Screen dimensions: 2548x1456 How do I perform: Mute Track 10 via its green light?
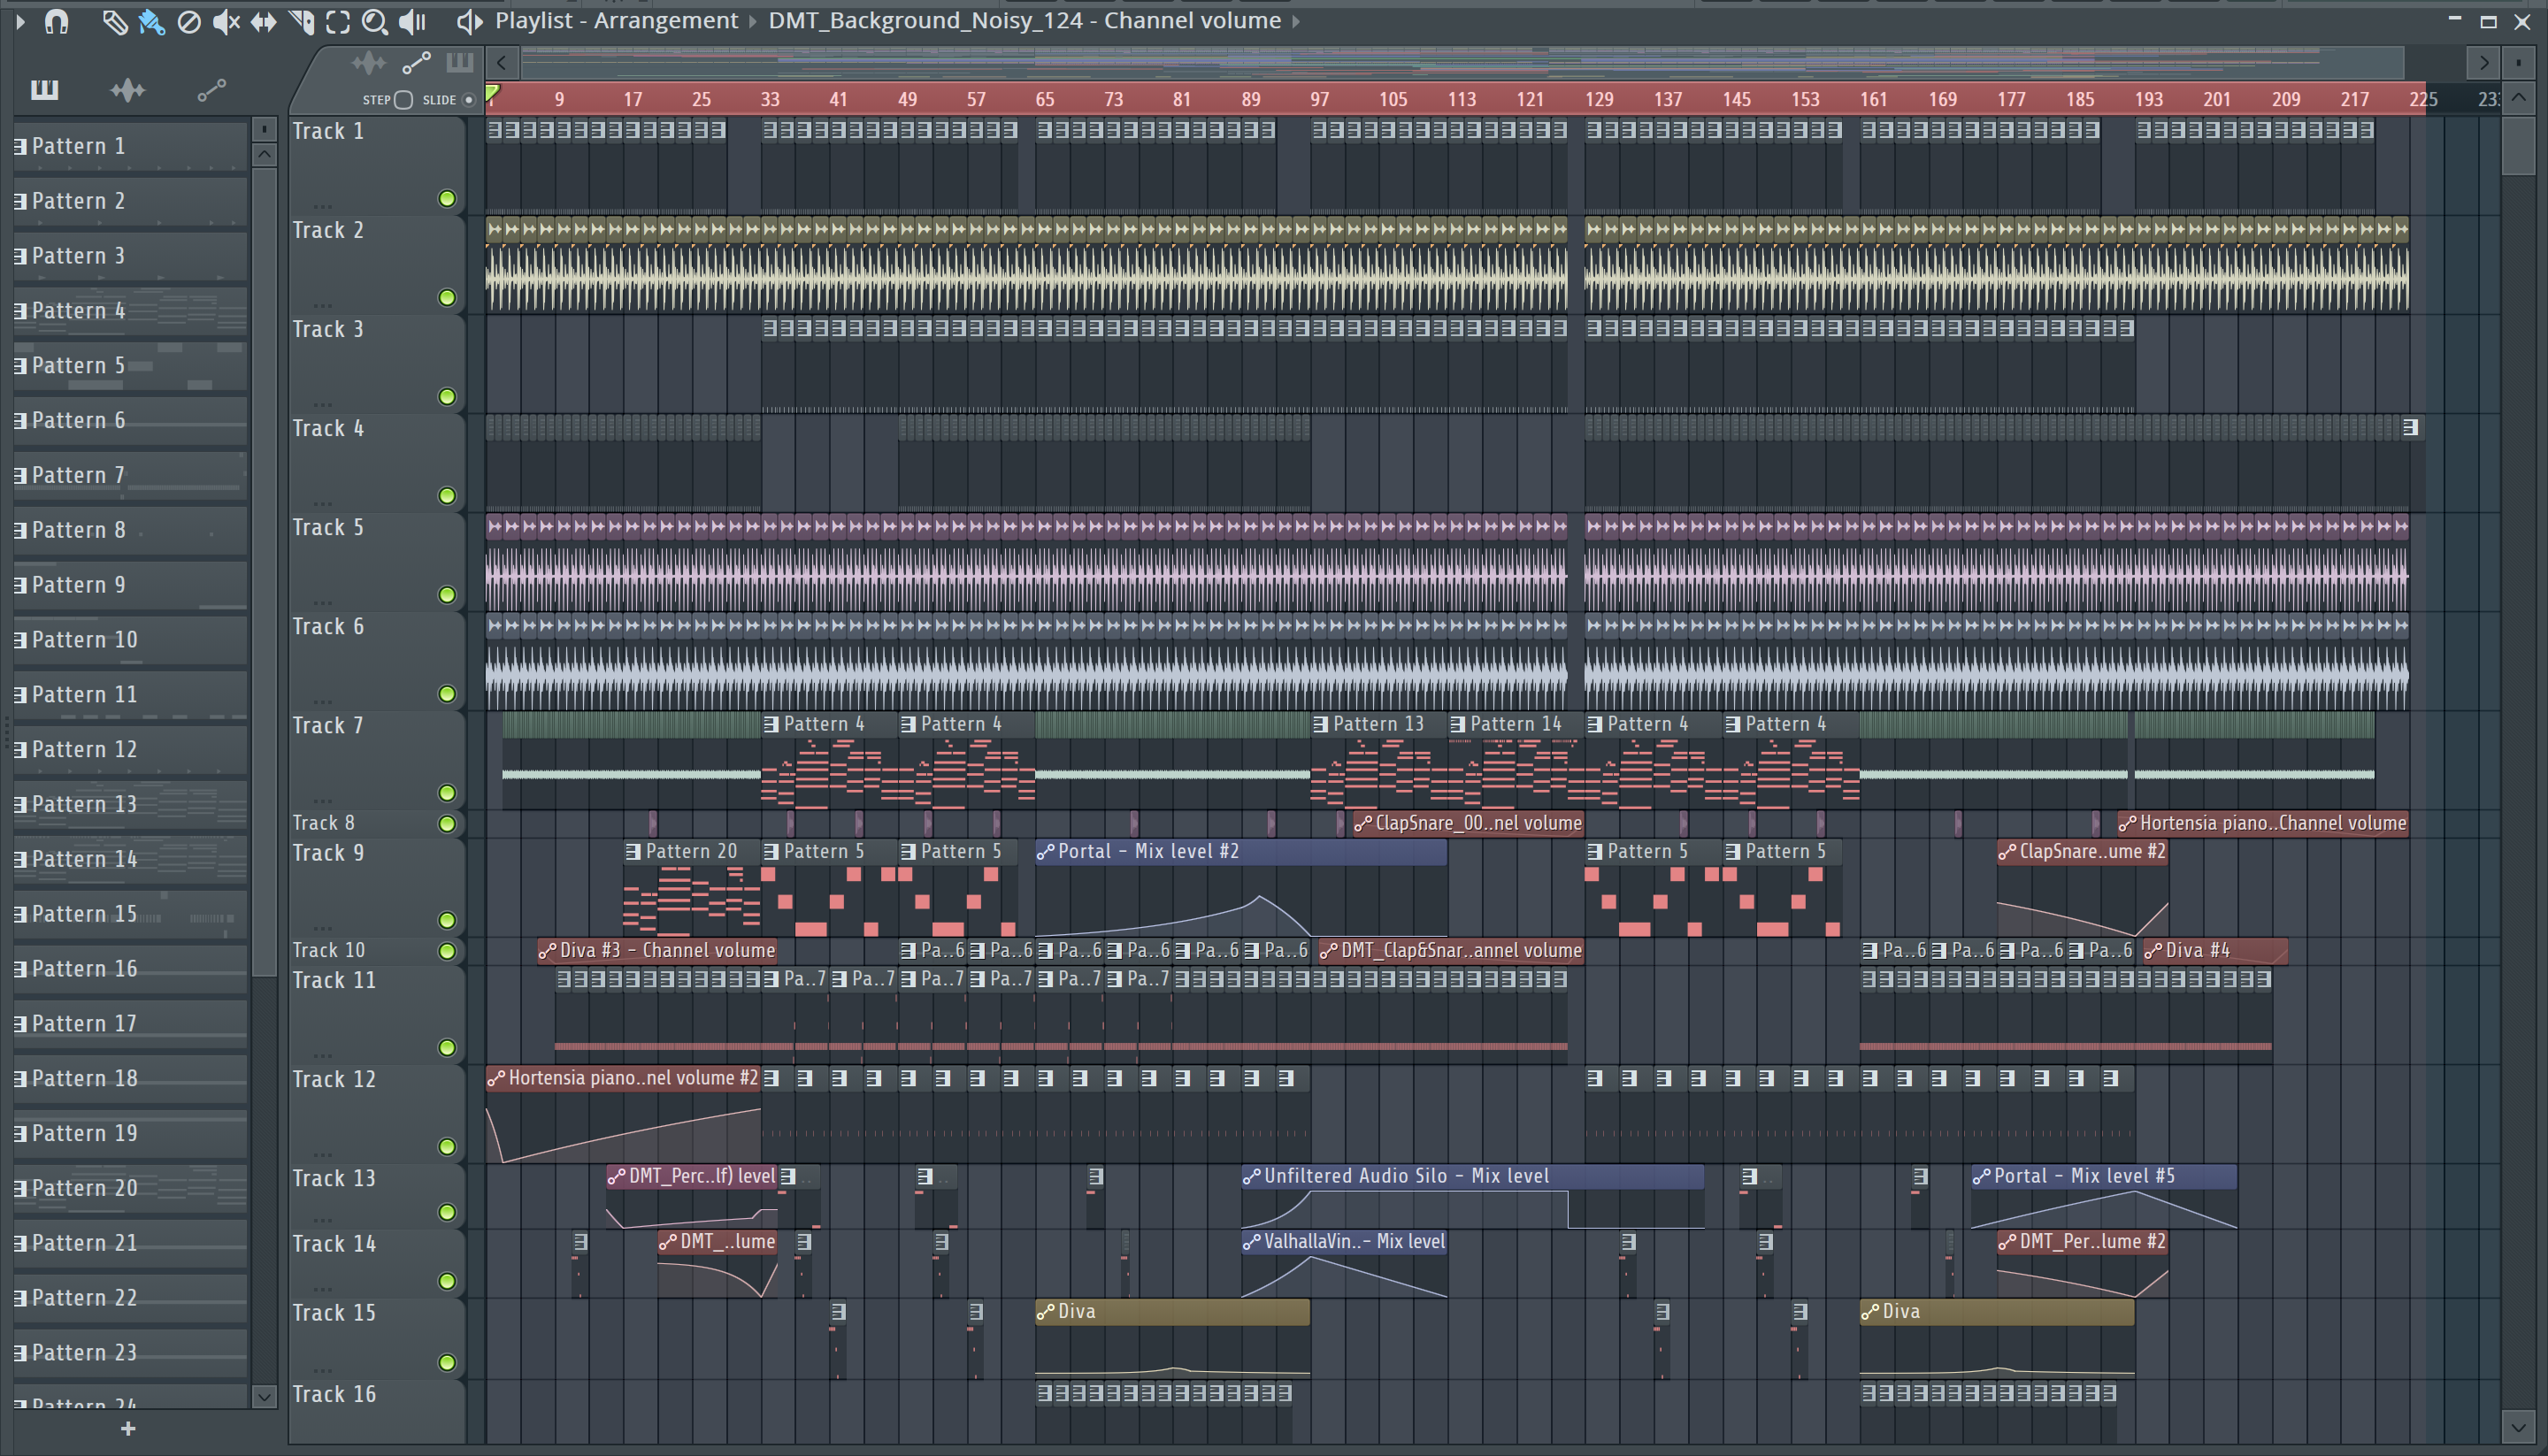[x=447, y=951]
